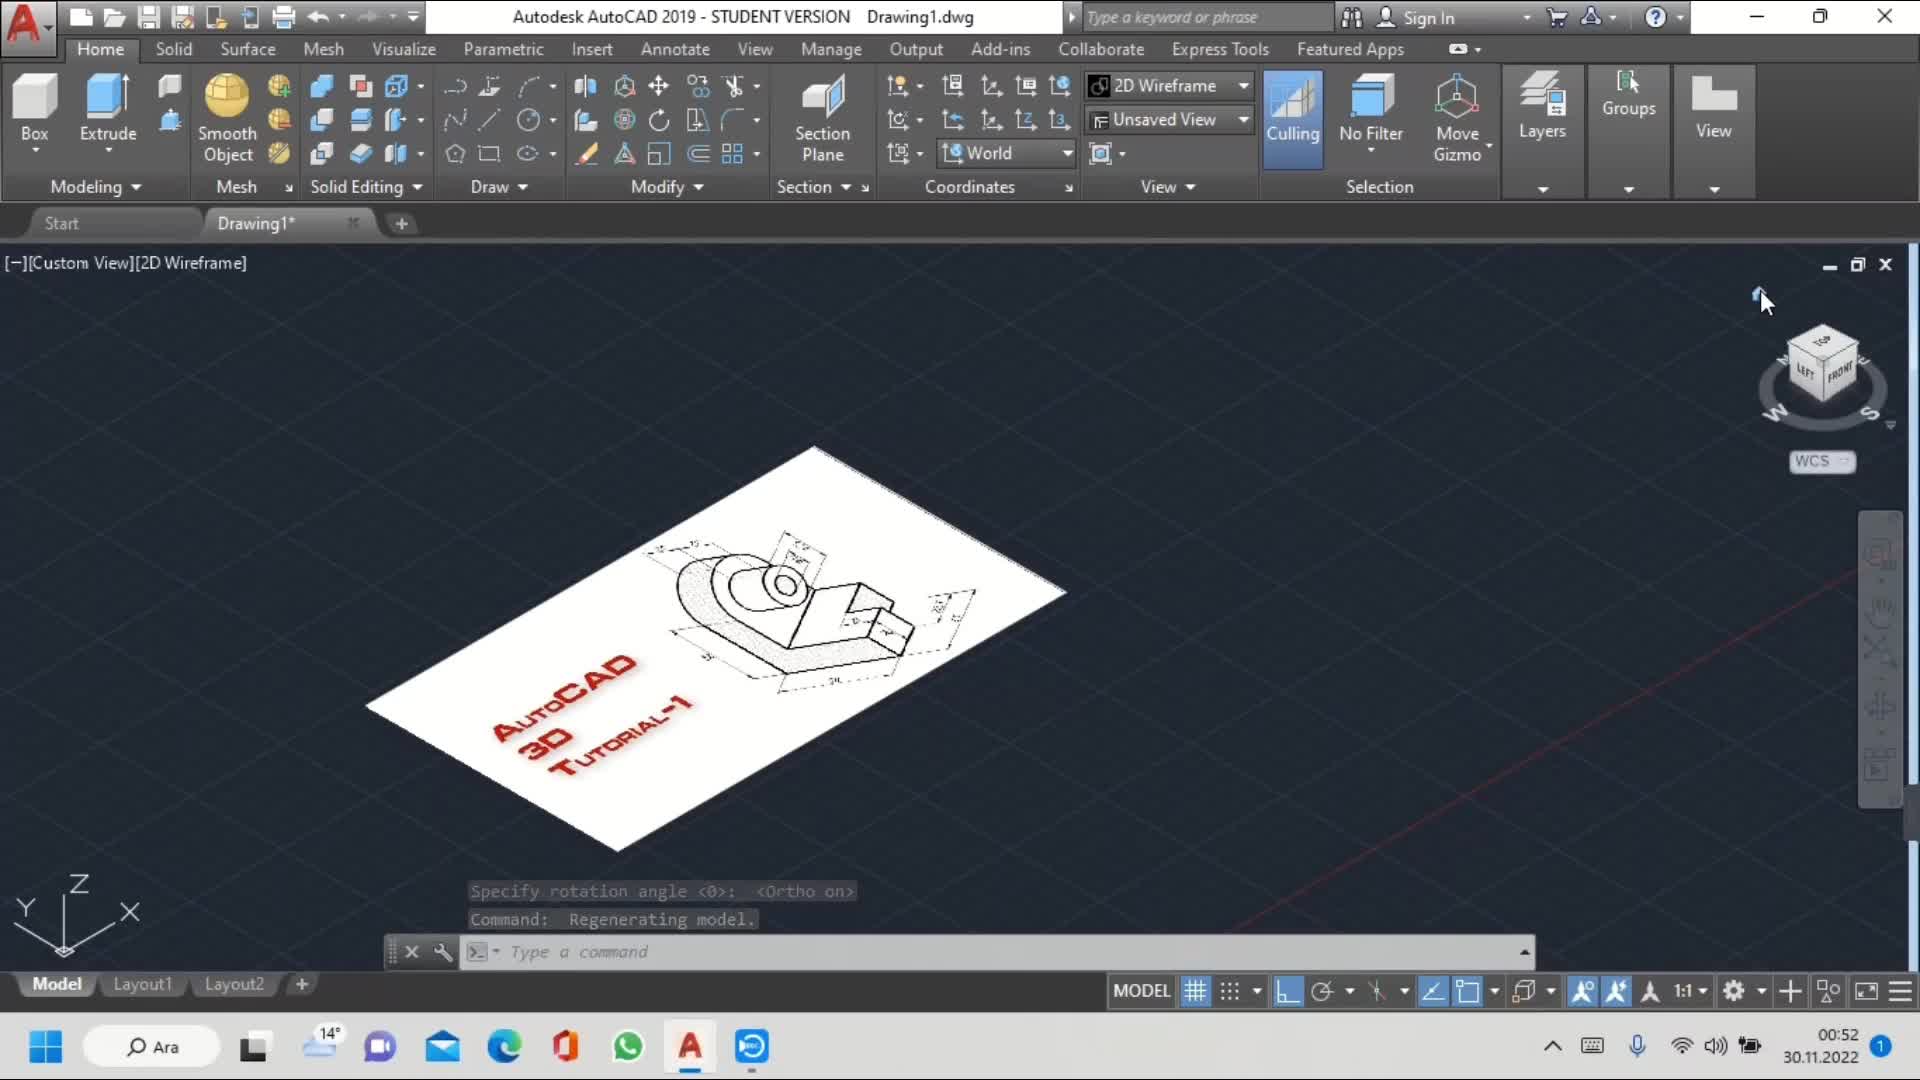Screen dimensions: 1920x1080
Task: Add a new drawing tab with plus
Action: click(x=401, y=224)
